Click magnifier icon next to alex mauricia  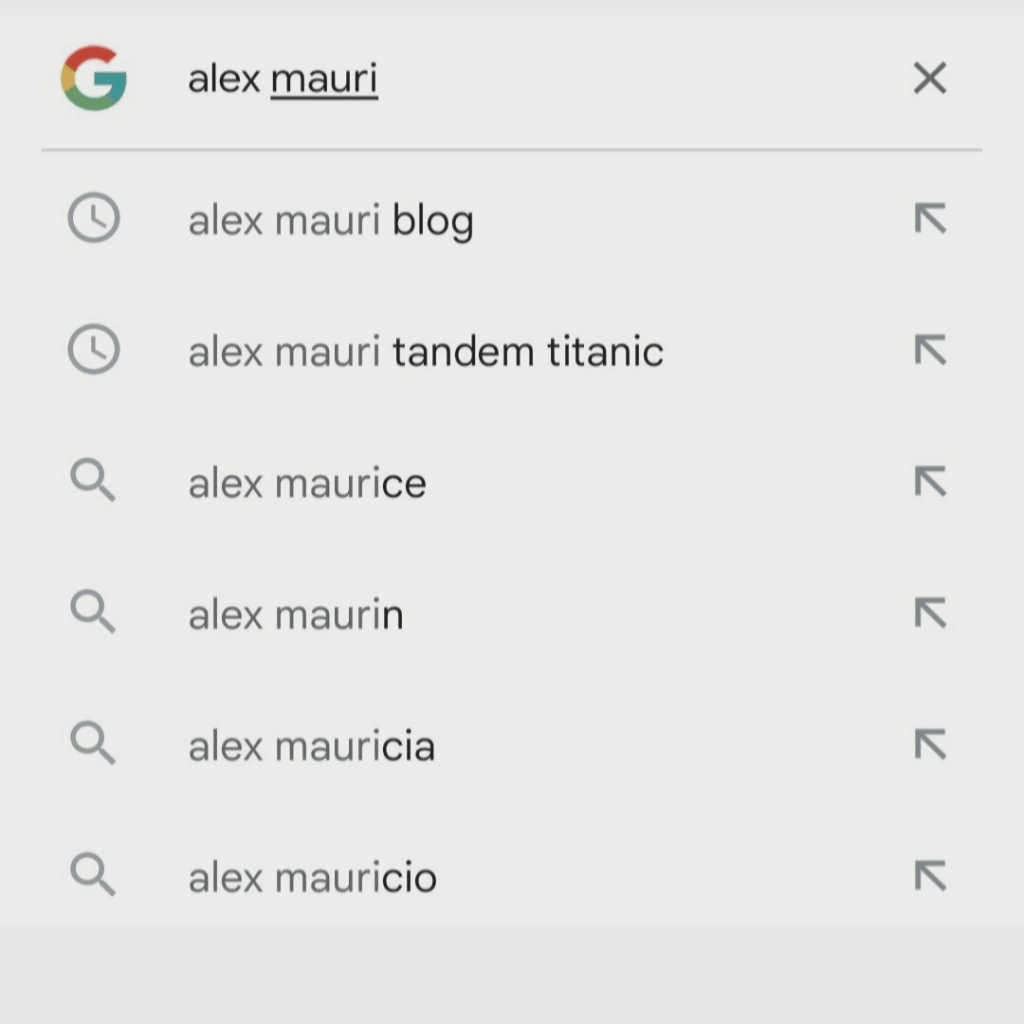click(x=93, y=745)
